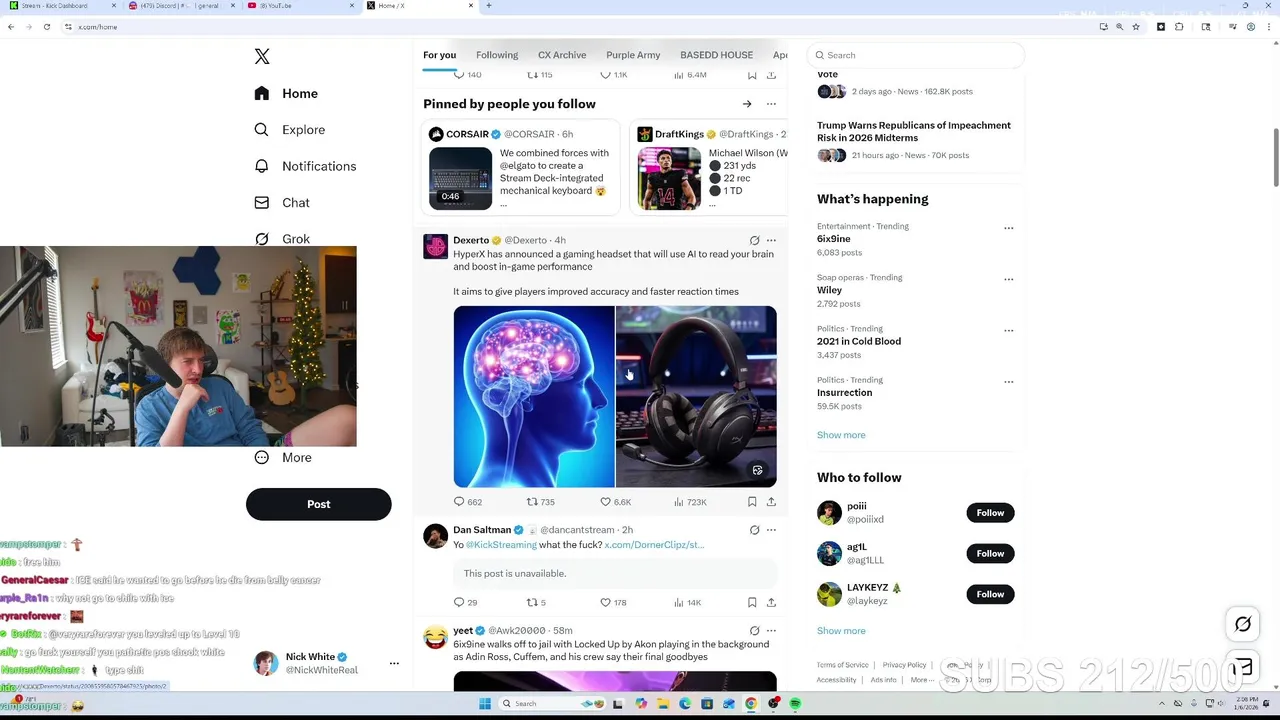This screenshot has height=720, width=1280.
Task: Share the Dan Saltman post
Action: pyautogui.click(x=771, y=602)
